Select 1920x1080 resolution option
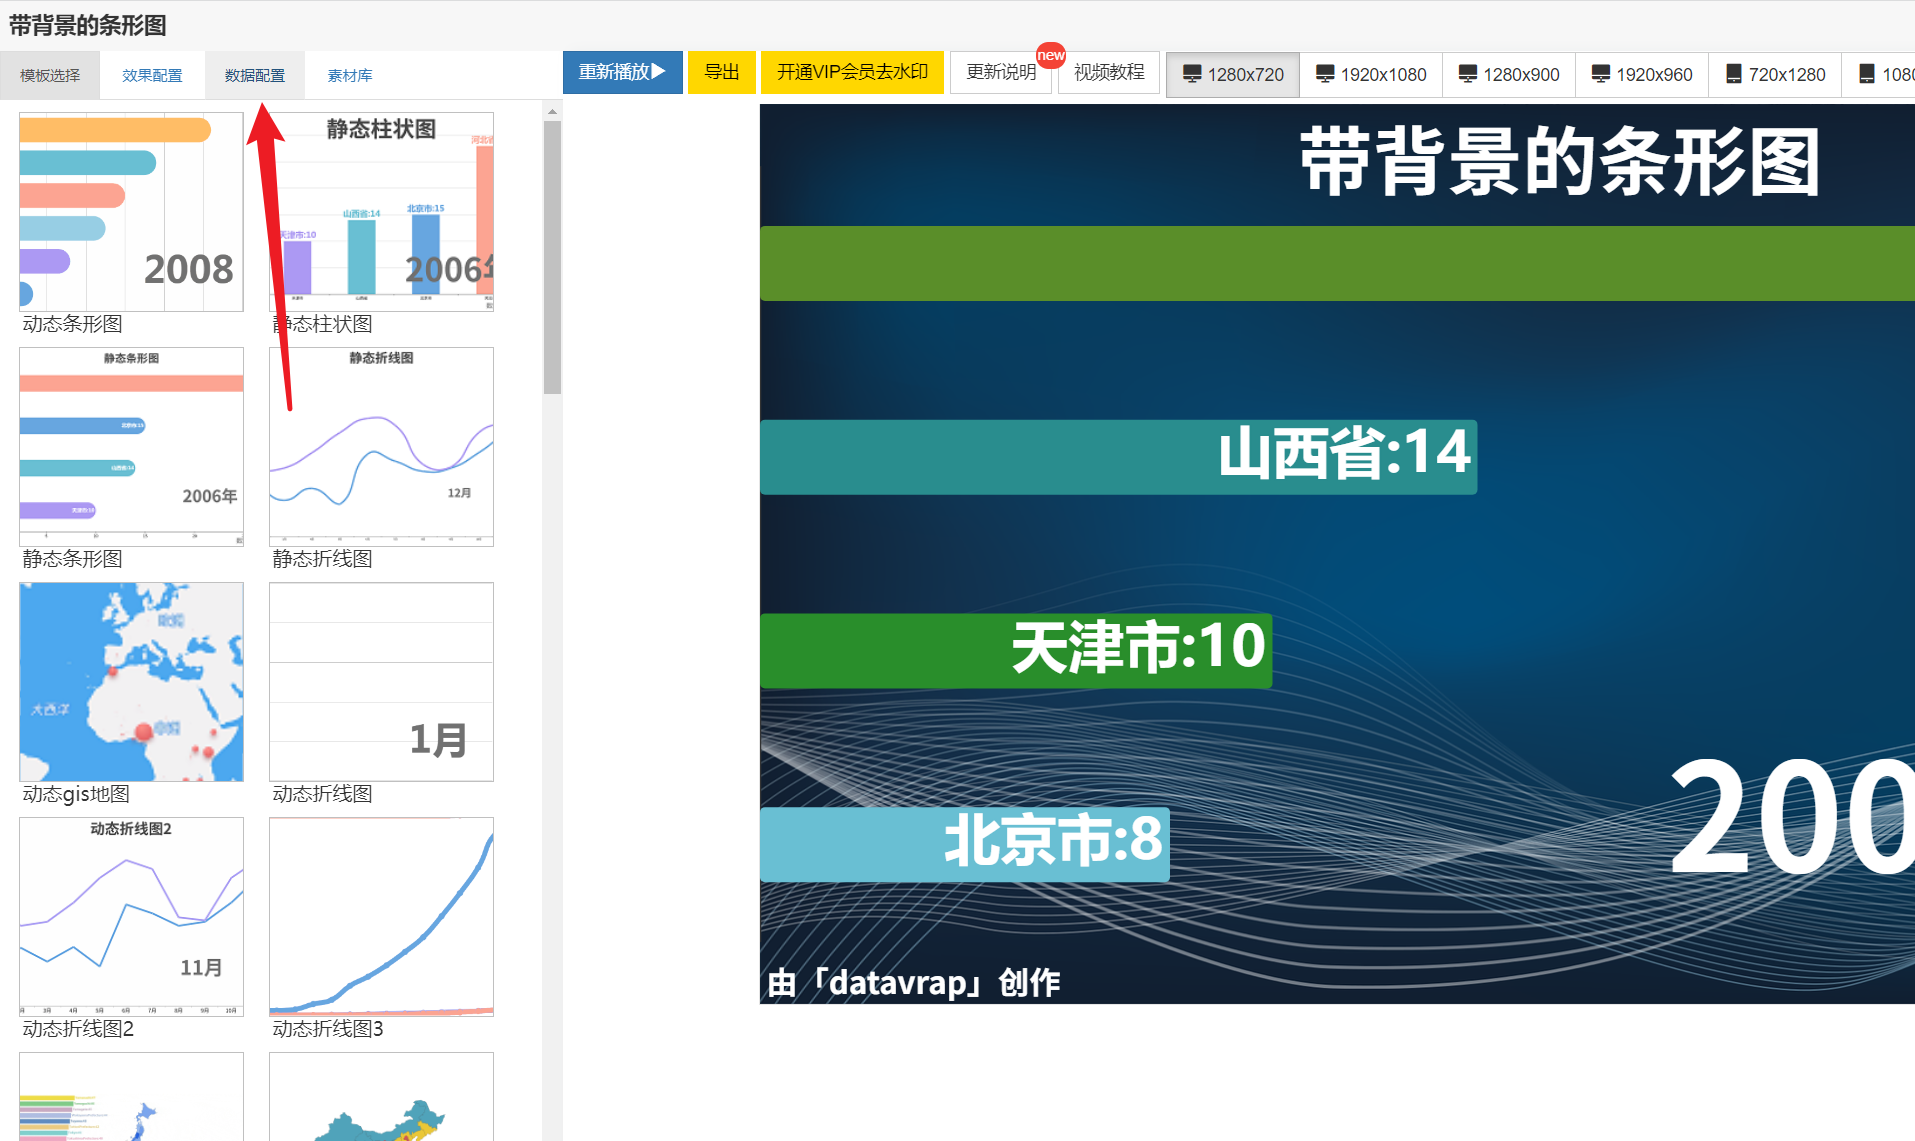 point(1371,75)
